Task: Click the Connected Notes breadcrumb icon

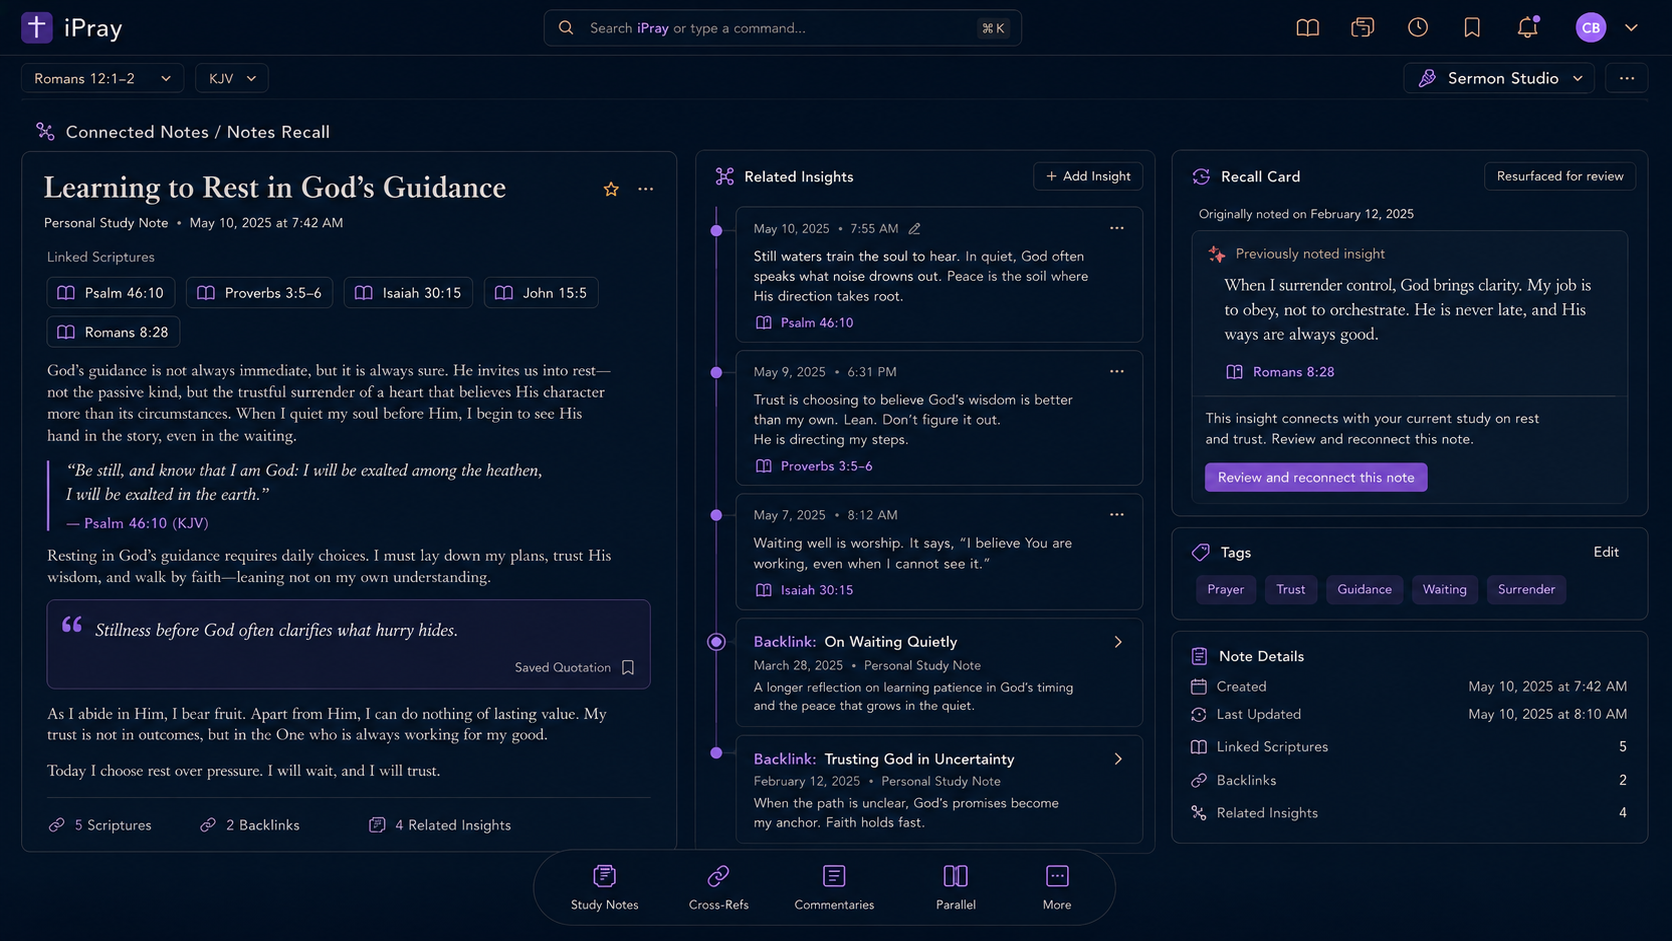Action: (x=45, y=132)
